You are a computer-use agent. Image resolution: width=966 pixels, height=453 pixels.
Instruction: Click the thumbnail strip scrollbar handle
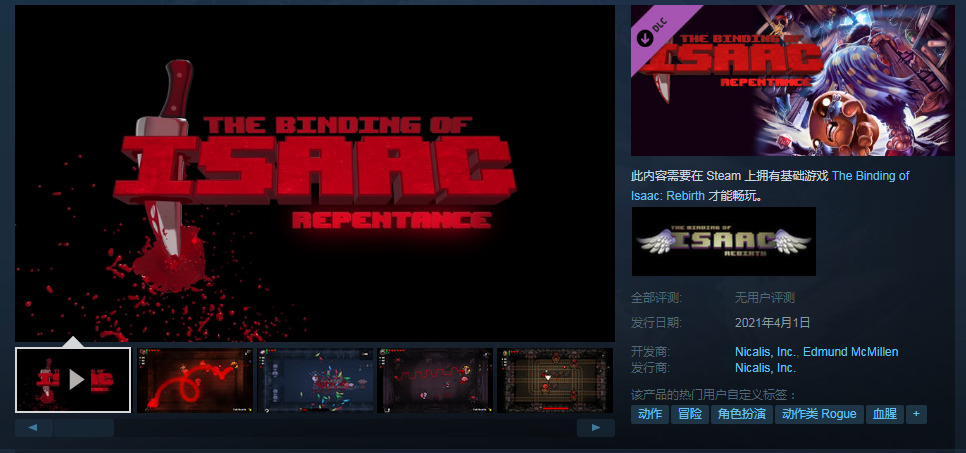point(83,428)
